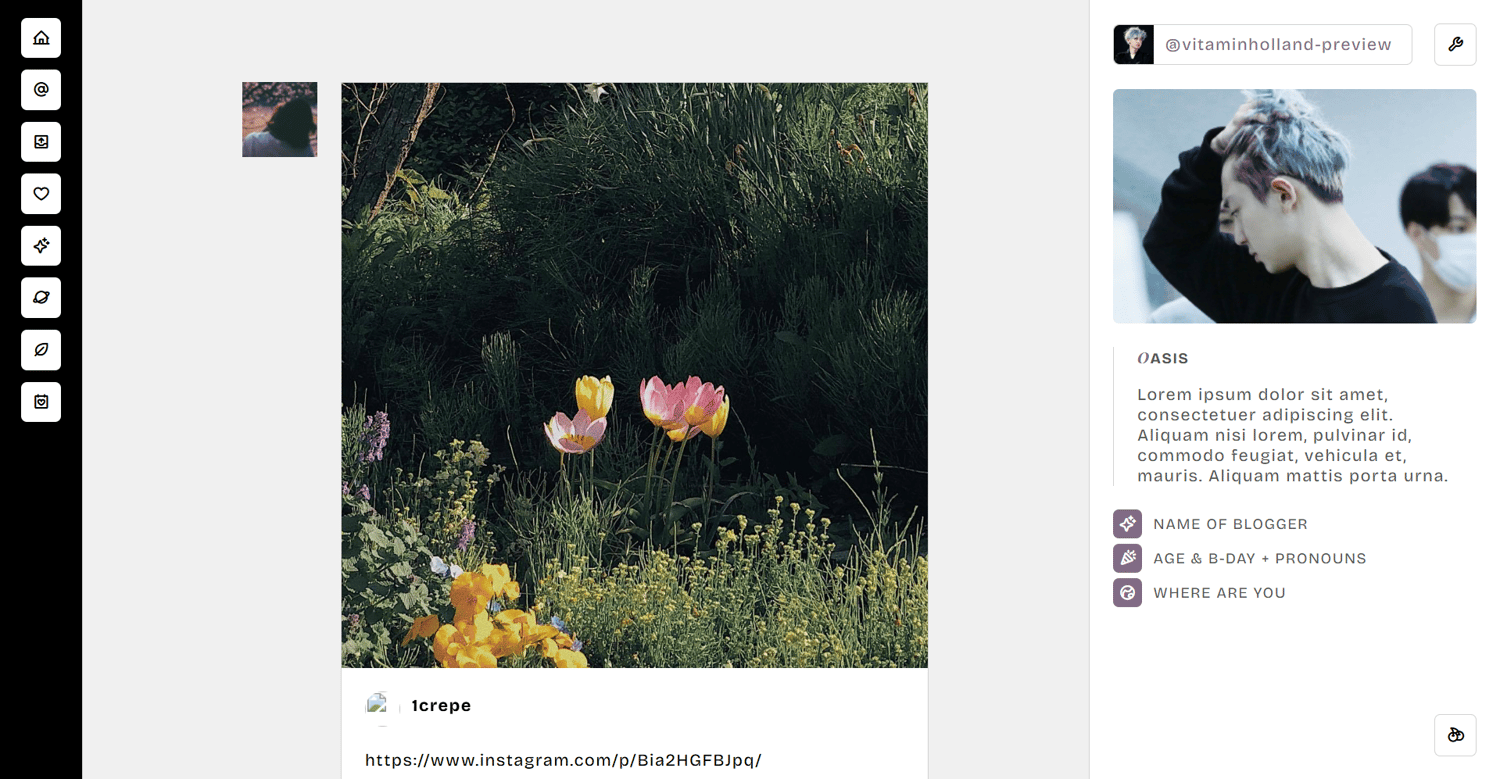
Task: Click the cherry icon button at bottom right
Action: [x=1455, y=735]
